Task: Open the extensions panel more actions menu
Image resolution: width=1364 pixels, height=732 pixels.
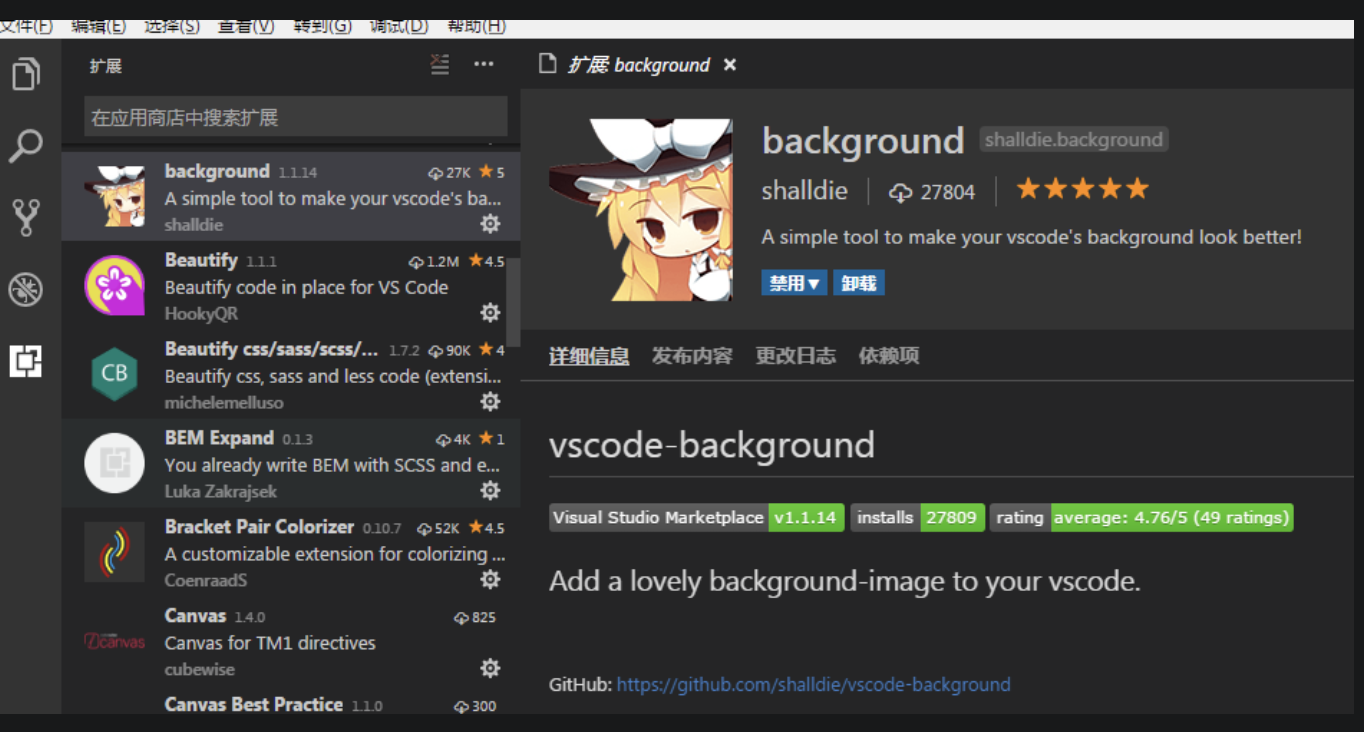Action: point(484,64)
